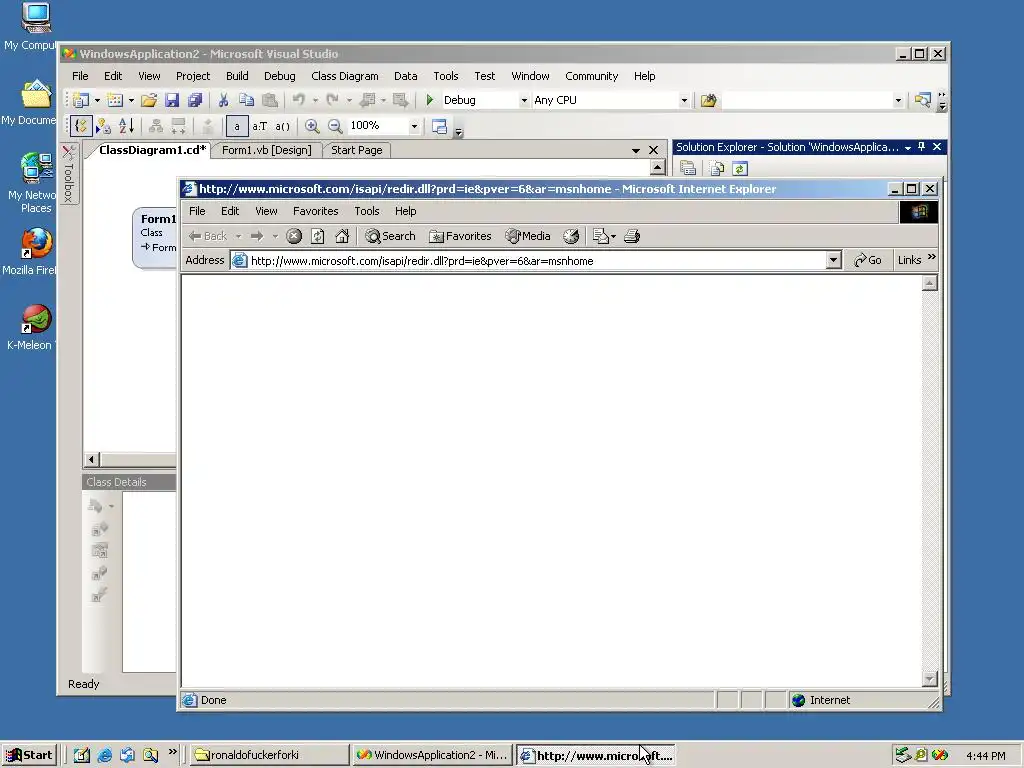
Task: Click Stop button in Internet Explorer toolbar
Action: (294, 236)
